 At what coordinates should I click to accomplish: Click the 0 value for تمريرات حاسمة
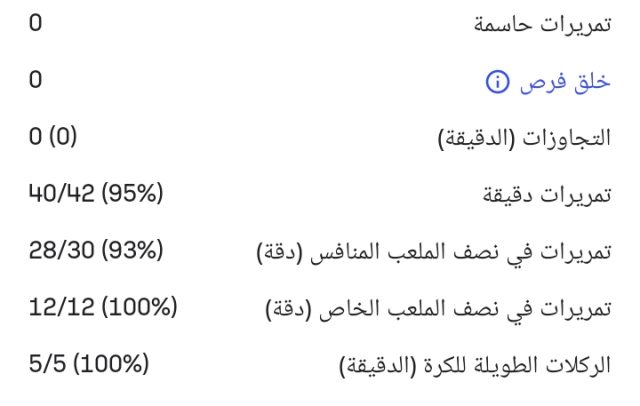pyautogui.click(x=35, y=23)
